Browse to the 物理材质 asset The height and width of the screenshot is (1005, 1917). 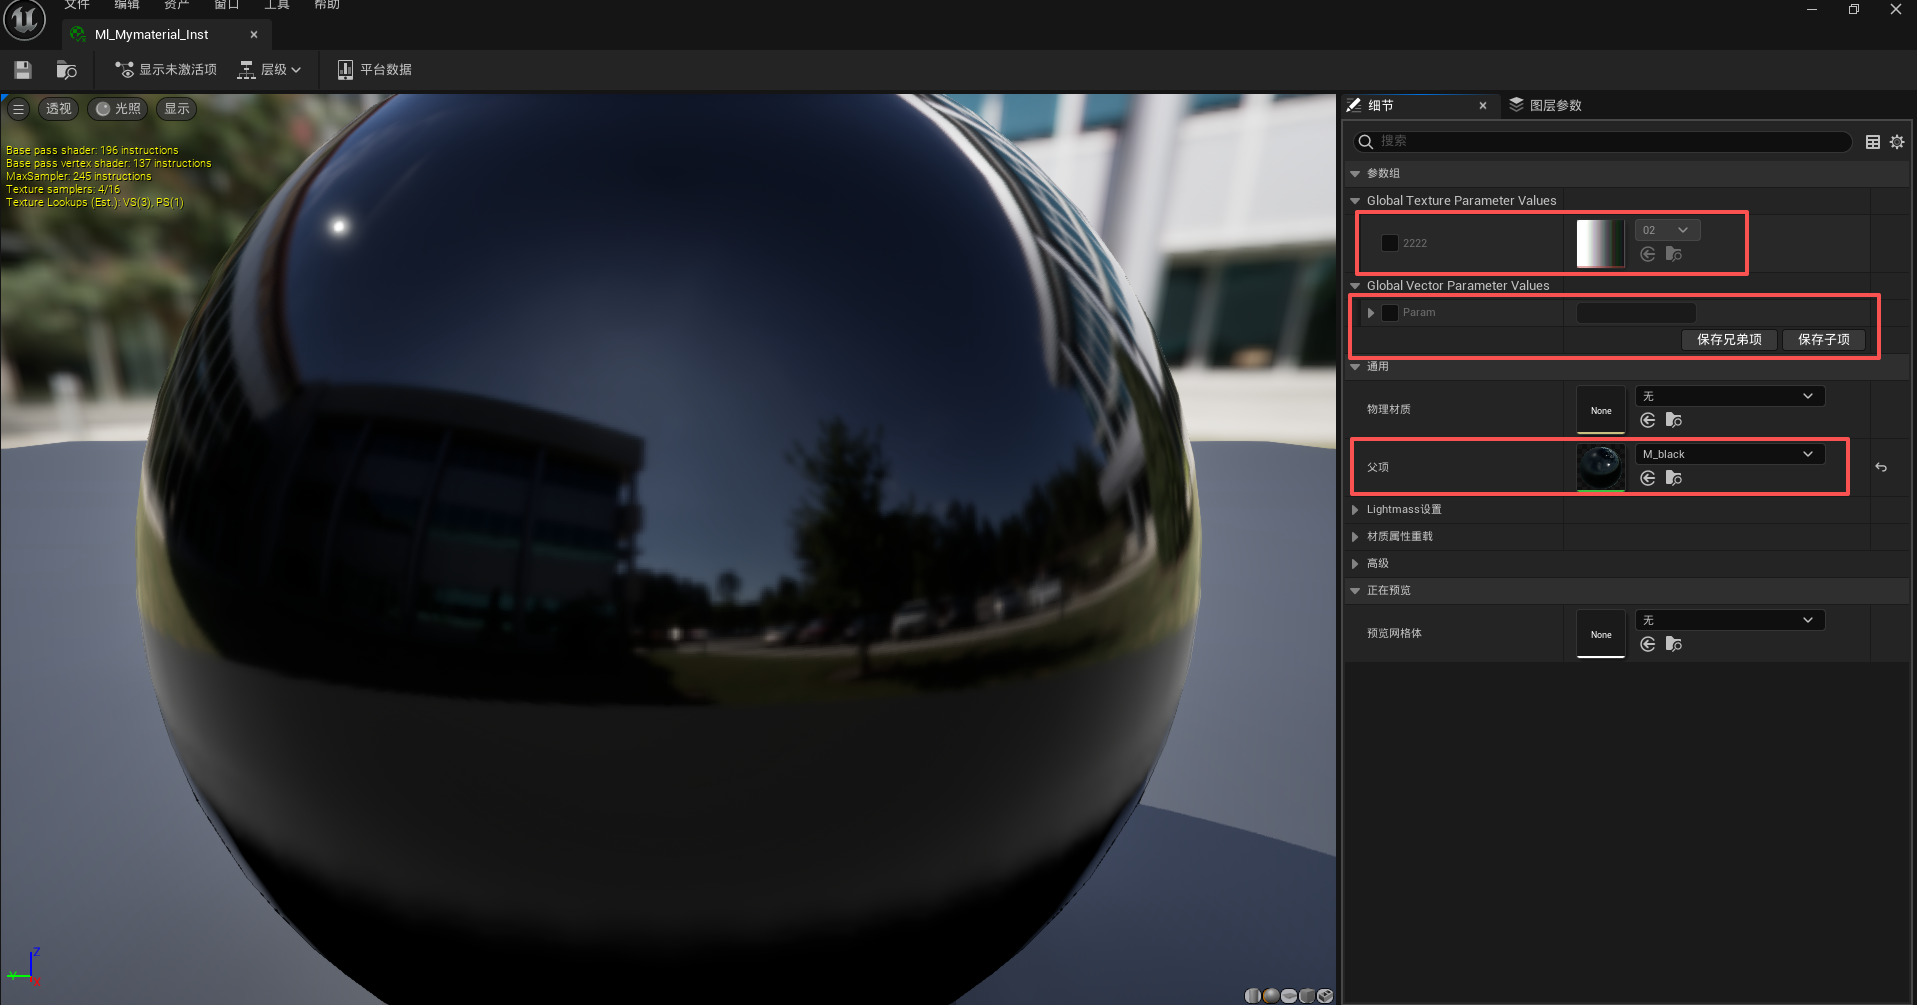tap(1674, 421)
